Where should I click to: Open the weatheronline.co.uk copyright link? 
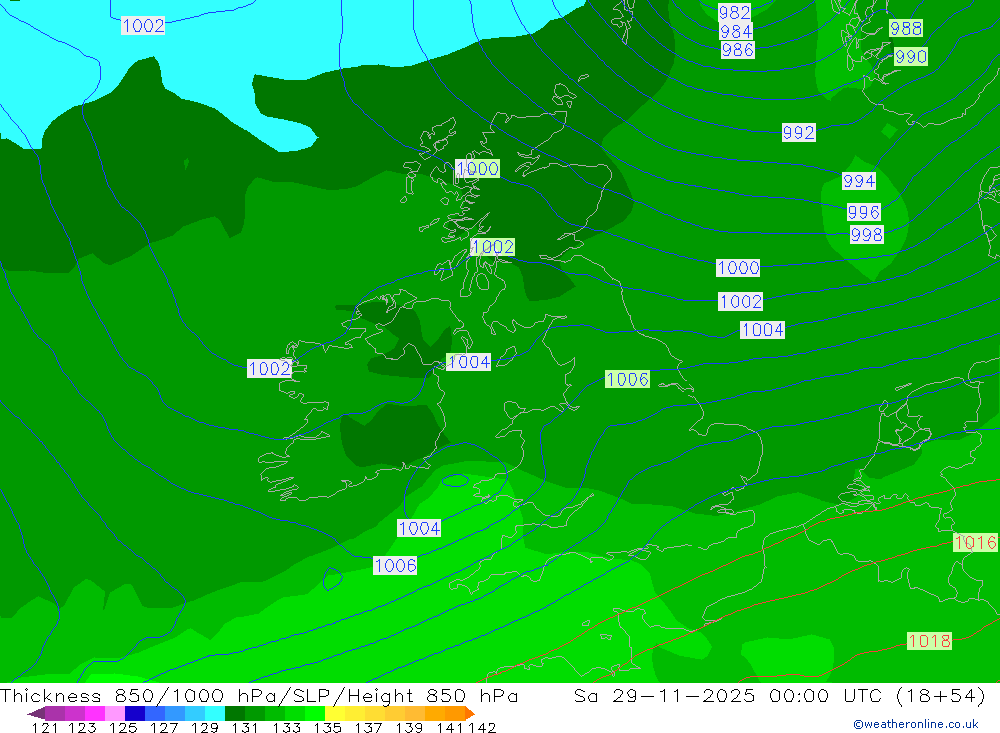coord(916,724)
